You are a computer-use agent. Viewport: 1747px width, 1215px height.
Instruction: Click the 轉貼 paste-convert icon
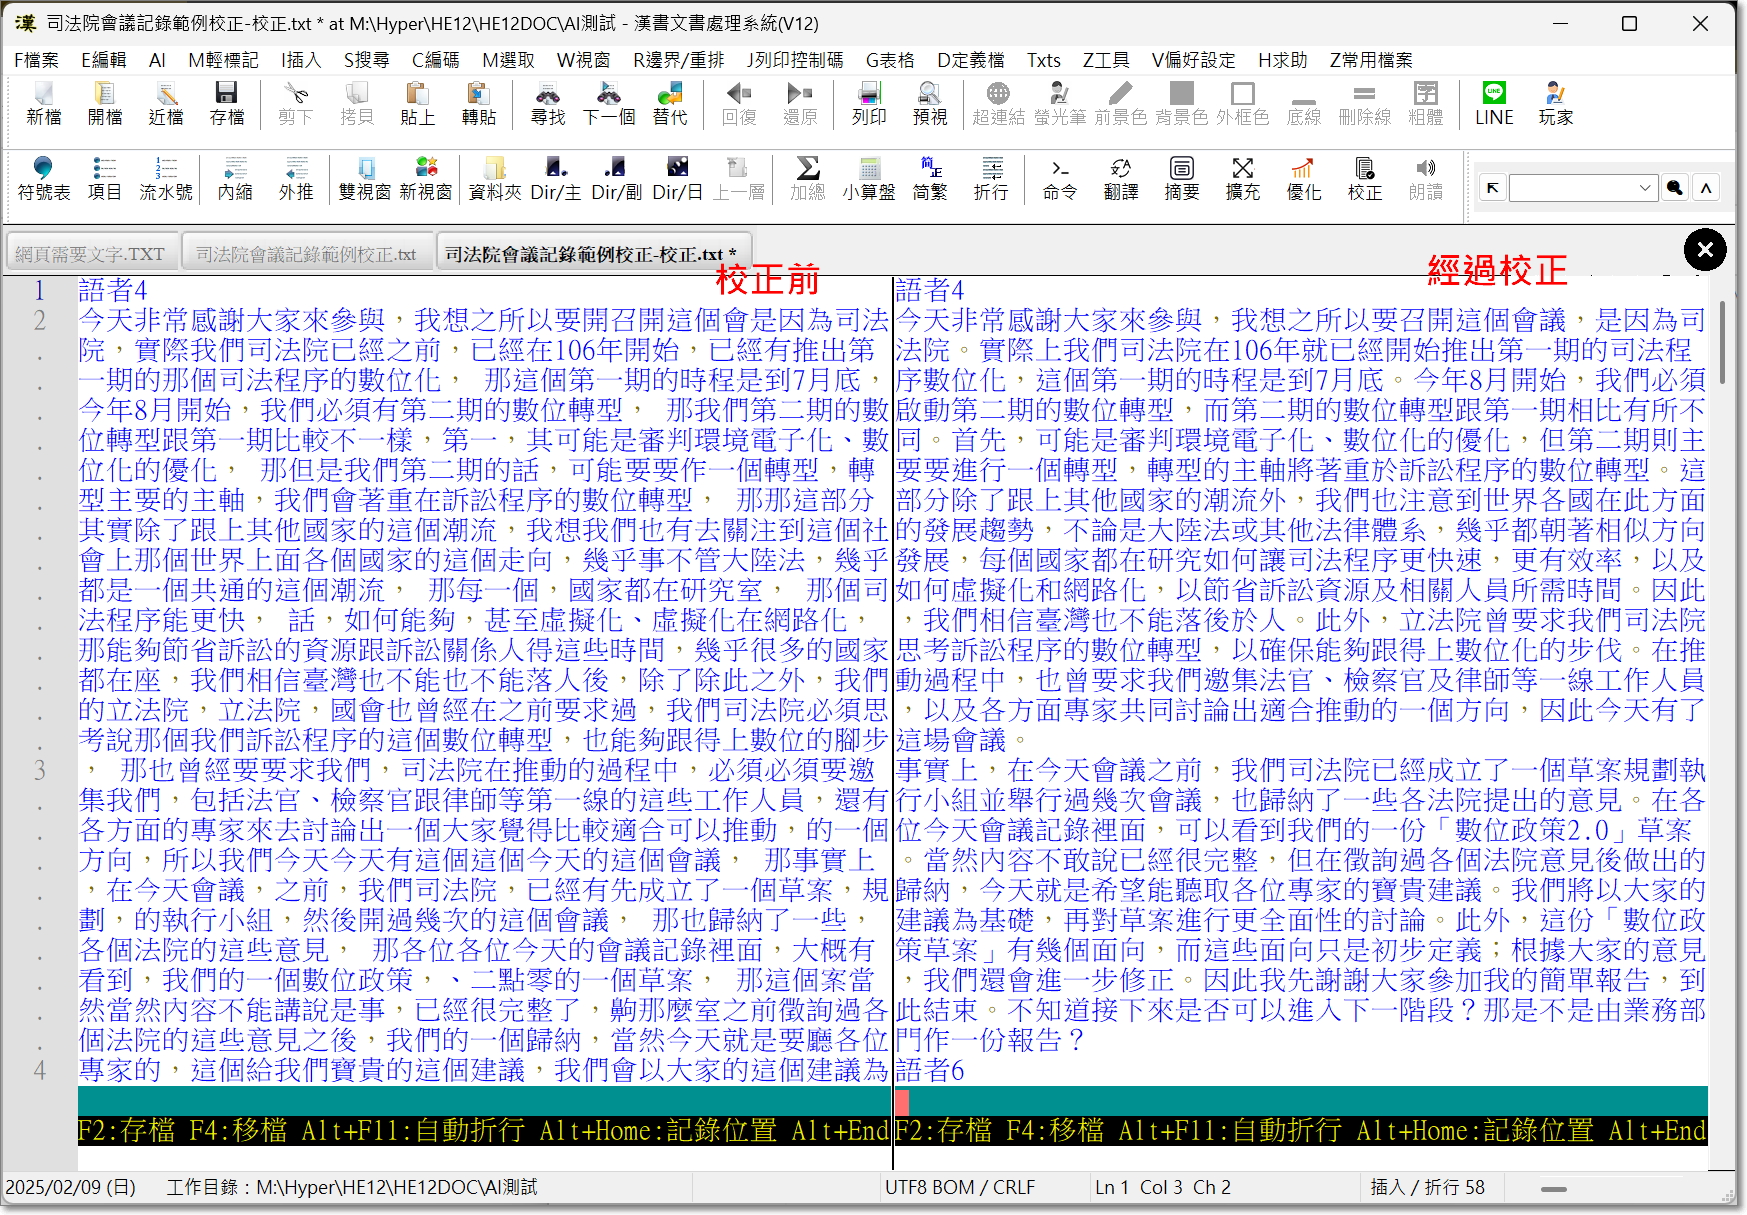[479, 104]
